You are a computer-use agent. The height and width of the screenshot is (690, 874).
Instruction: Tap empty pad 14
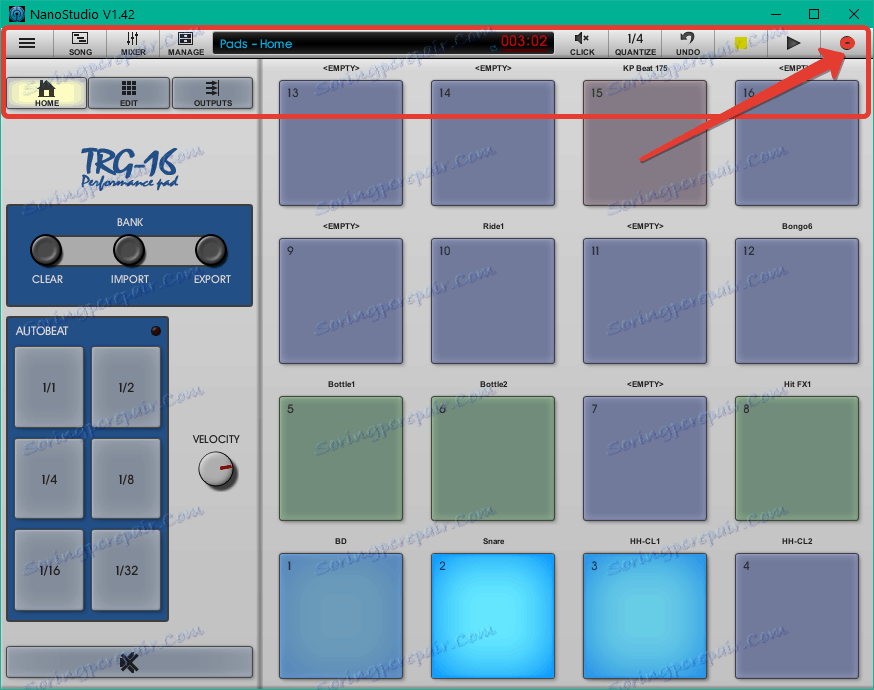click(x=493, y=143)
